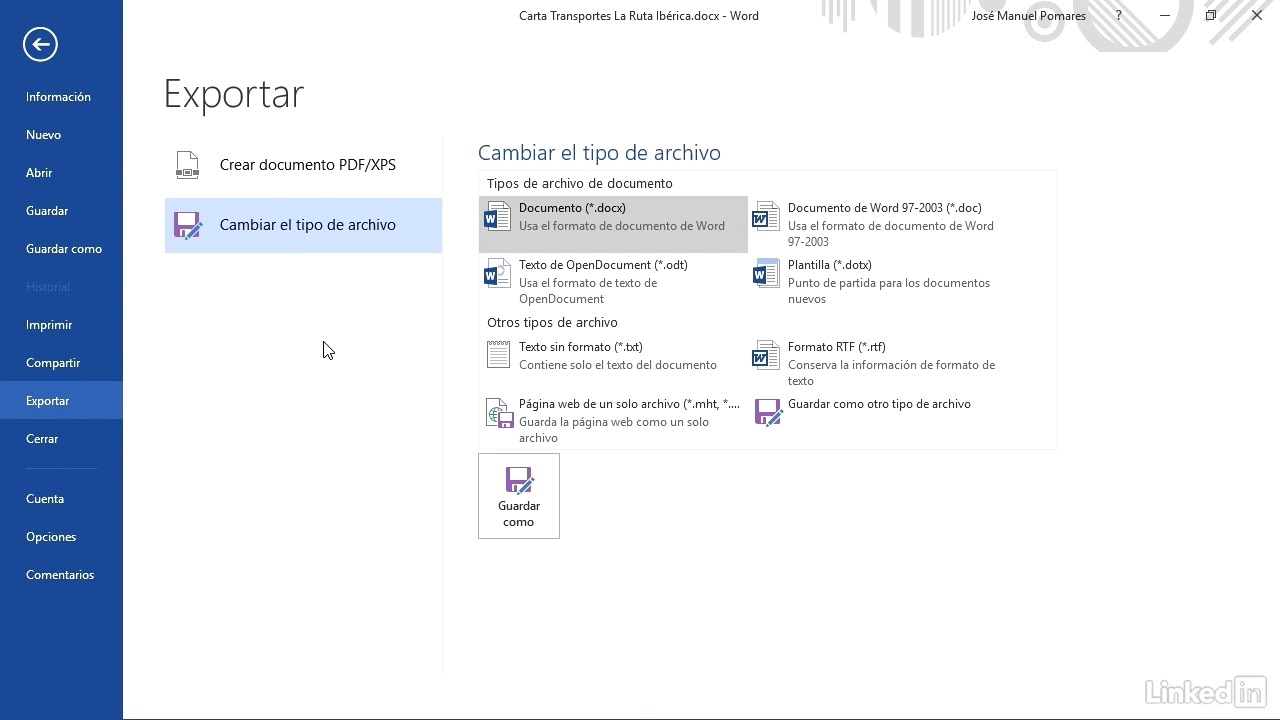Choose Texto de OpenDocument (*.odt) format

(x=613, y=281)
